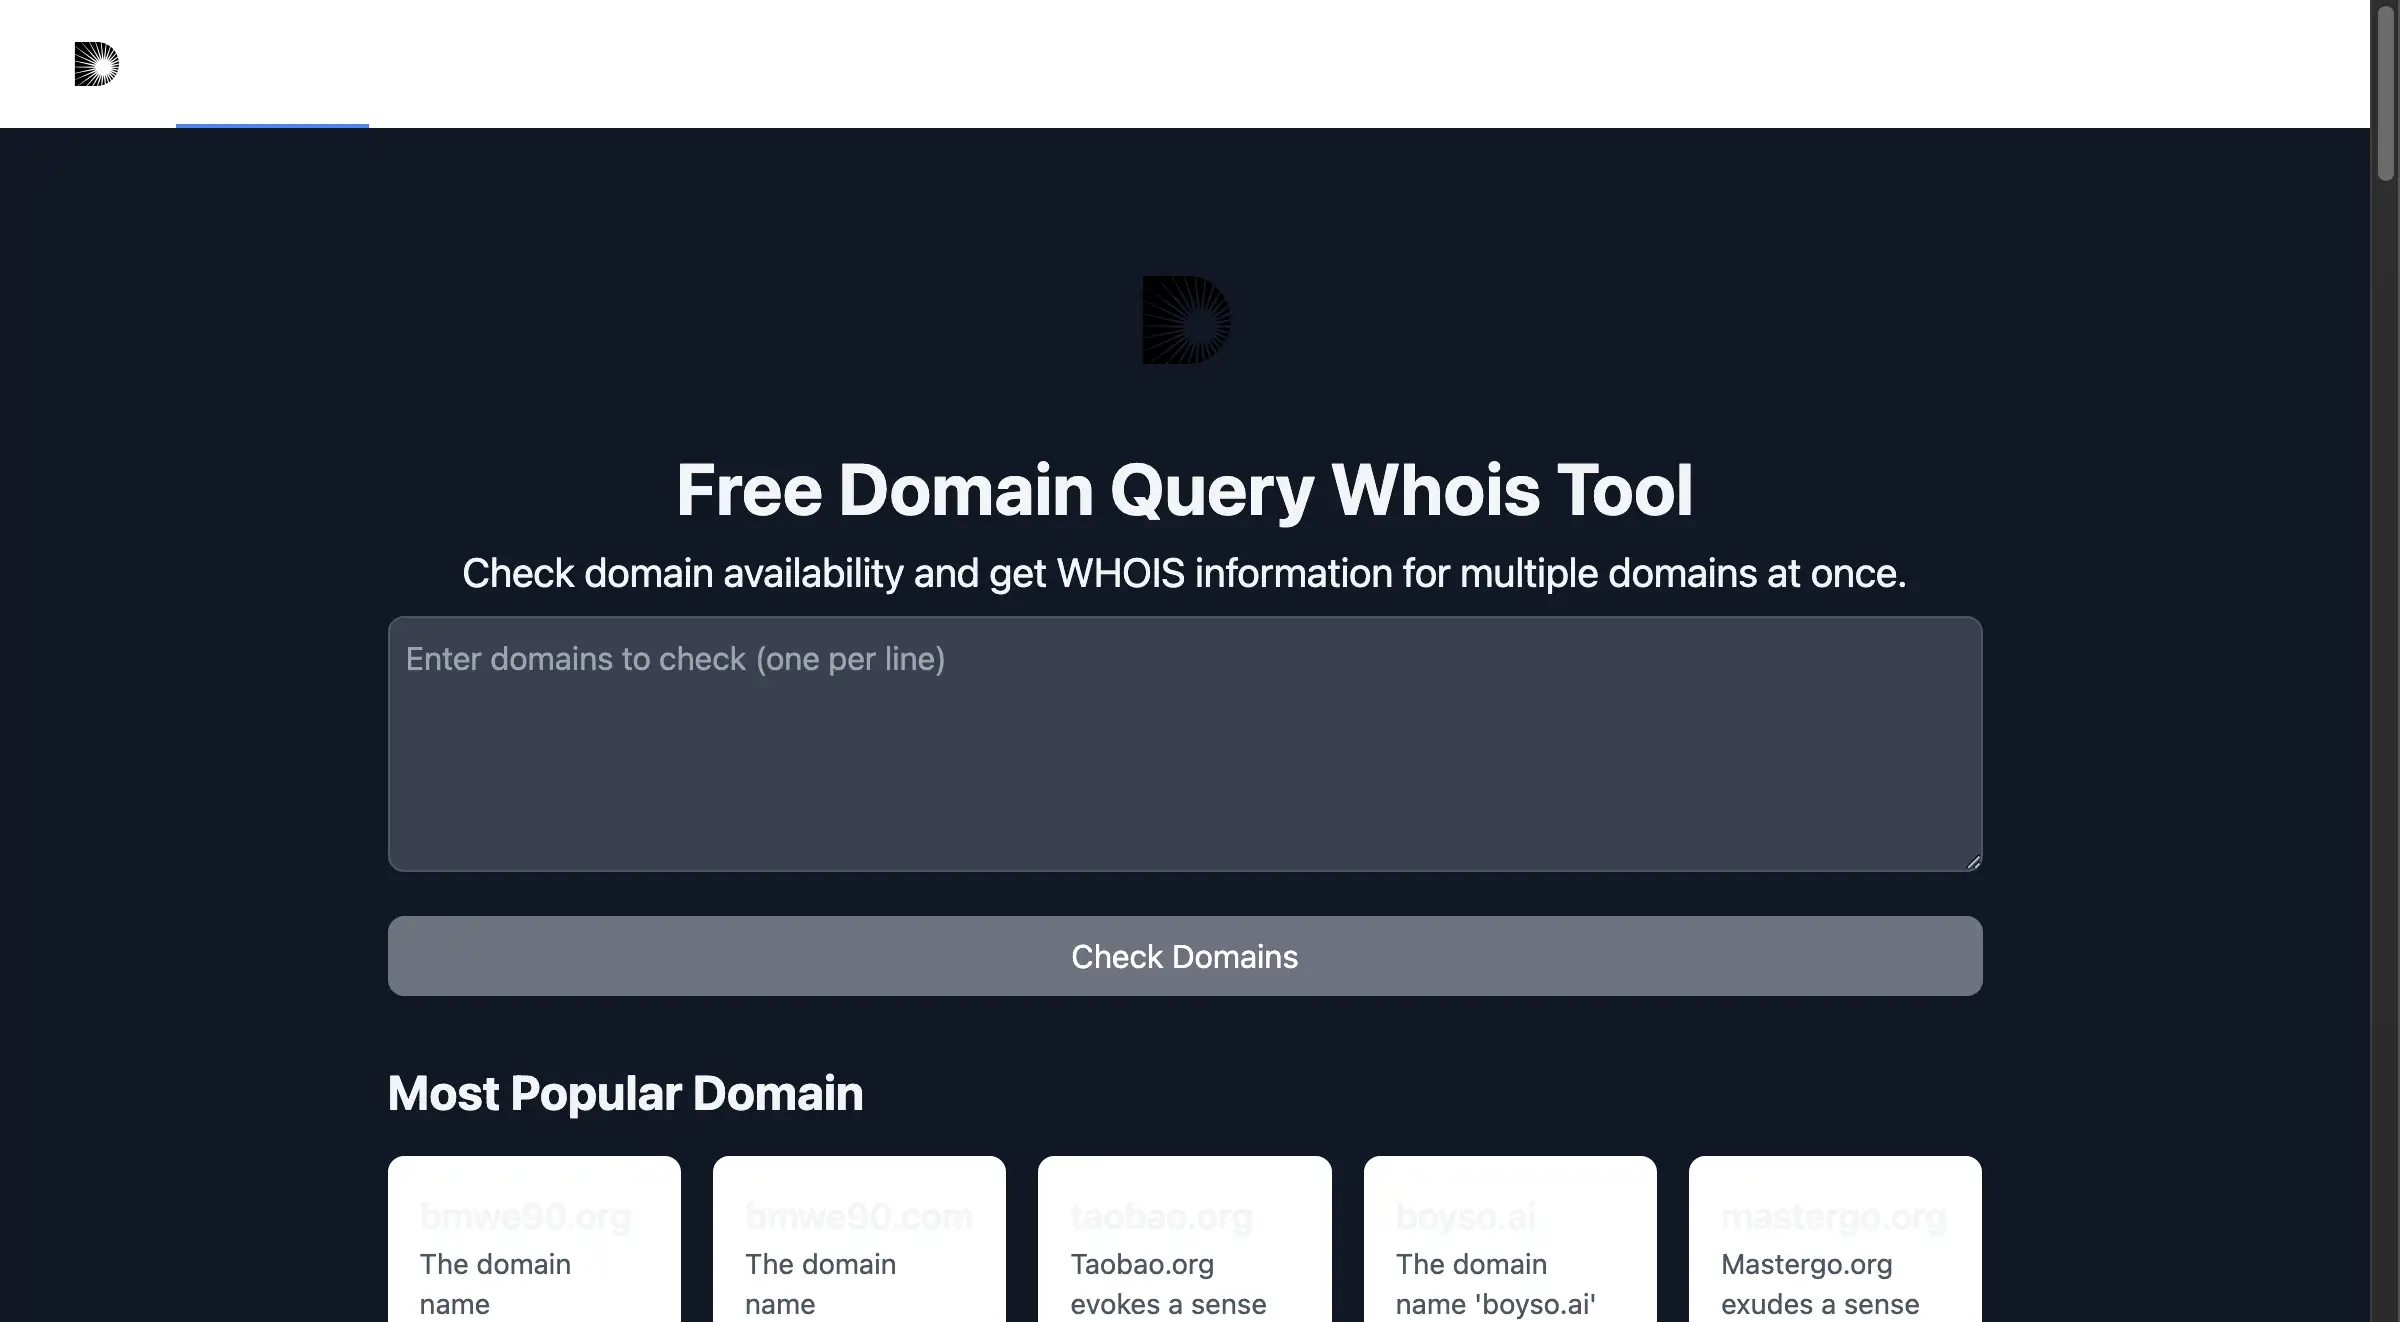Open the mastergo.org domain card
This screenshot has height=1322, width=2400.
click(1835, 1239)
